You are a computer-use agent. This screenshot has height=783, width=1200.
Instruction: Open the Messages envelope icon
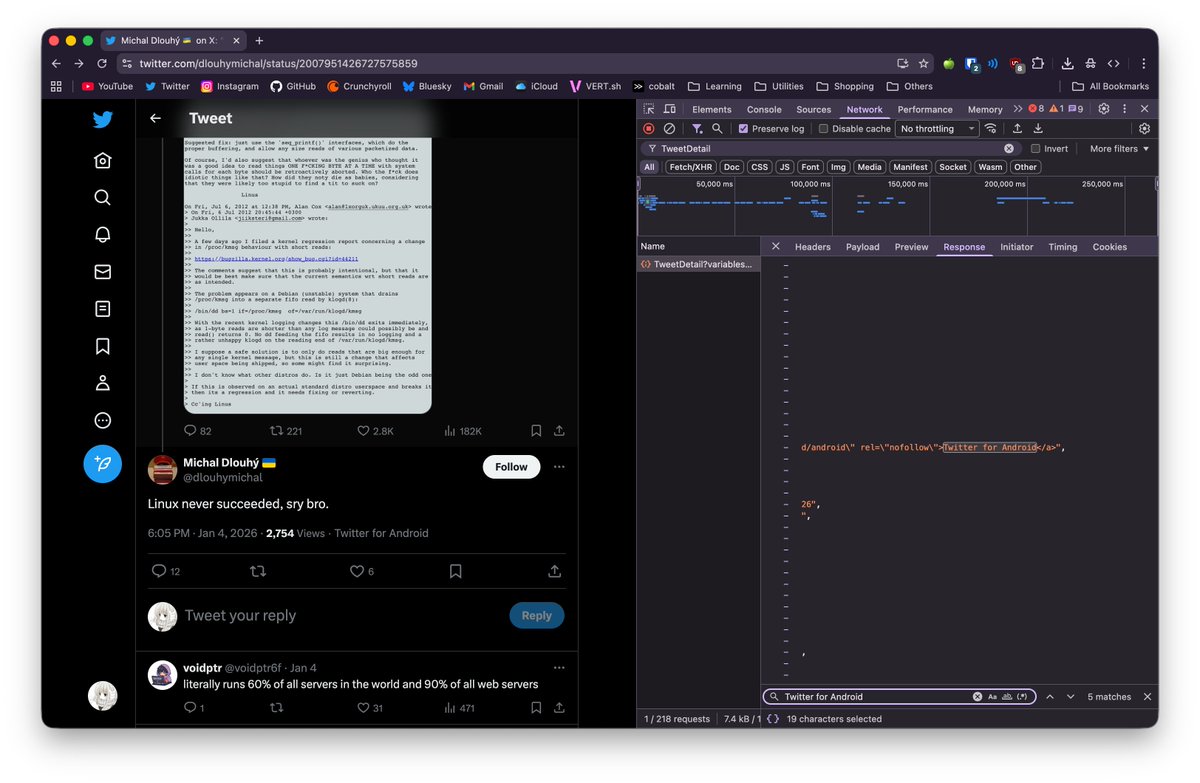point(102,271)
